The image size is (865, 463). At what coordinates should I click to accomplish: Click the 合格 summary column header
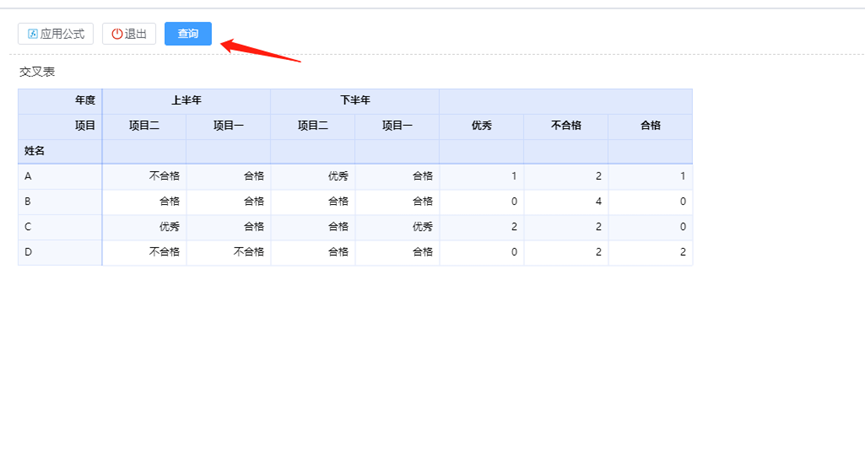coord(650,126)
